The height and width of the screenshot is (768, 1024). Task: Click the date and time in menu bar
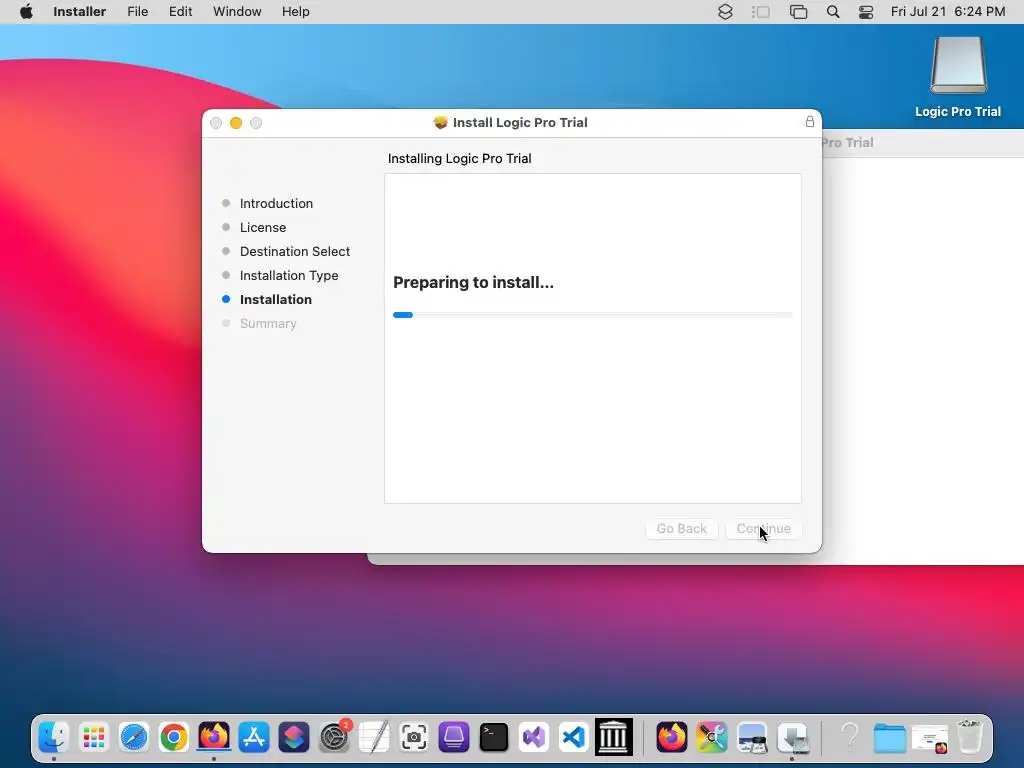[948, 12]
